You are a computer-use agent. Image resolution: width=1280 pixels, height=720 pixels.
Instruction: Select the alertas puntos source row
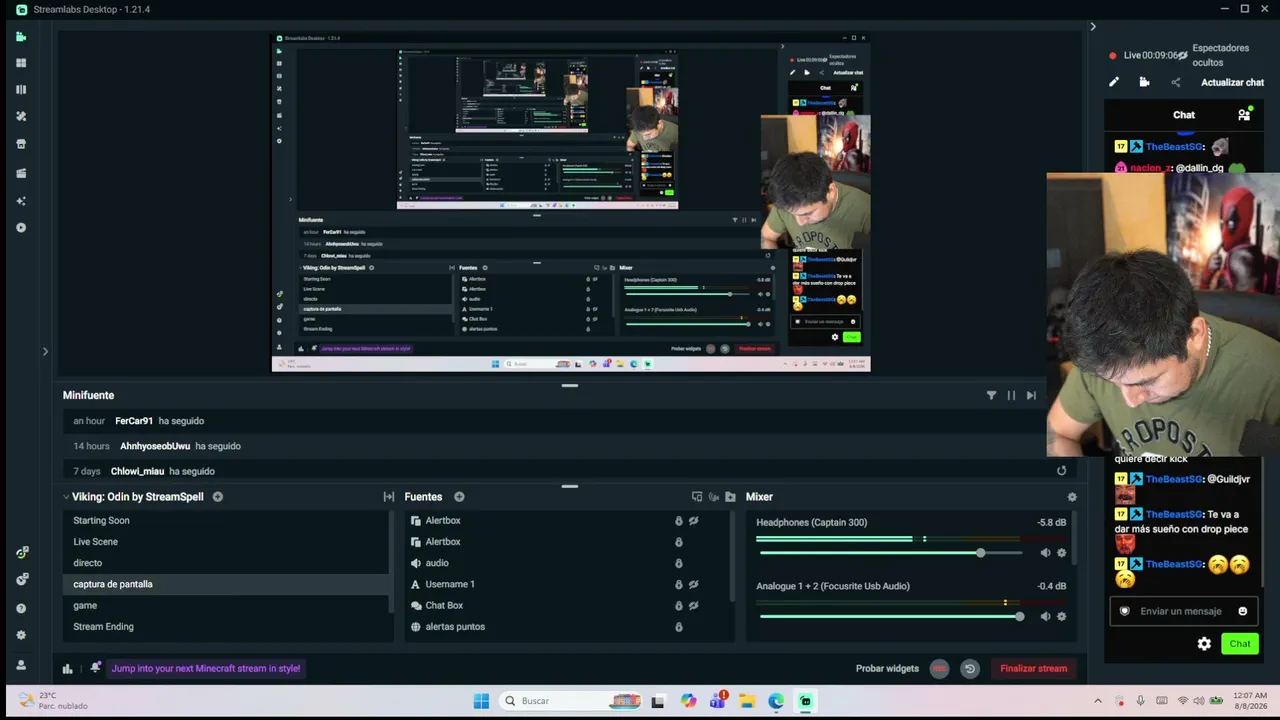click(x=567, y=627)
